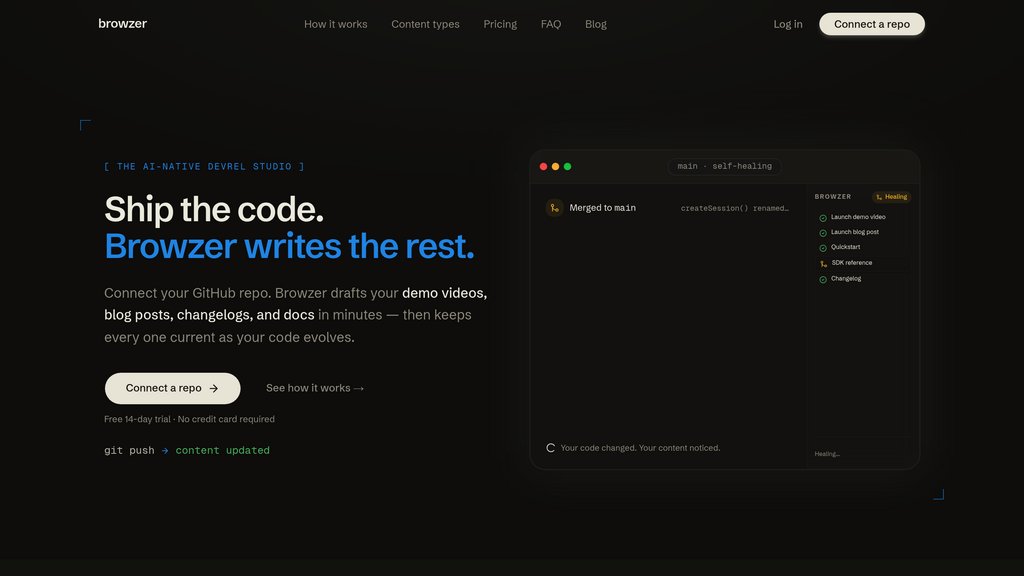Open the How it works nav link
The height and width of the screenshot is (576, 1024).
click(336, 24)
